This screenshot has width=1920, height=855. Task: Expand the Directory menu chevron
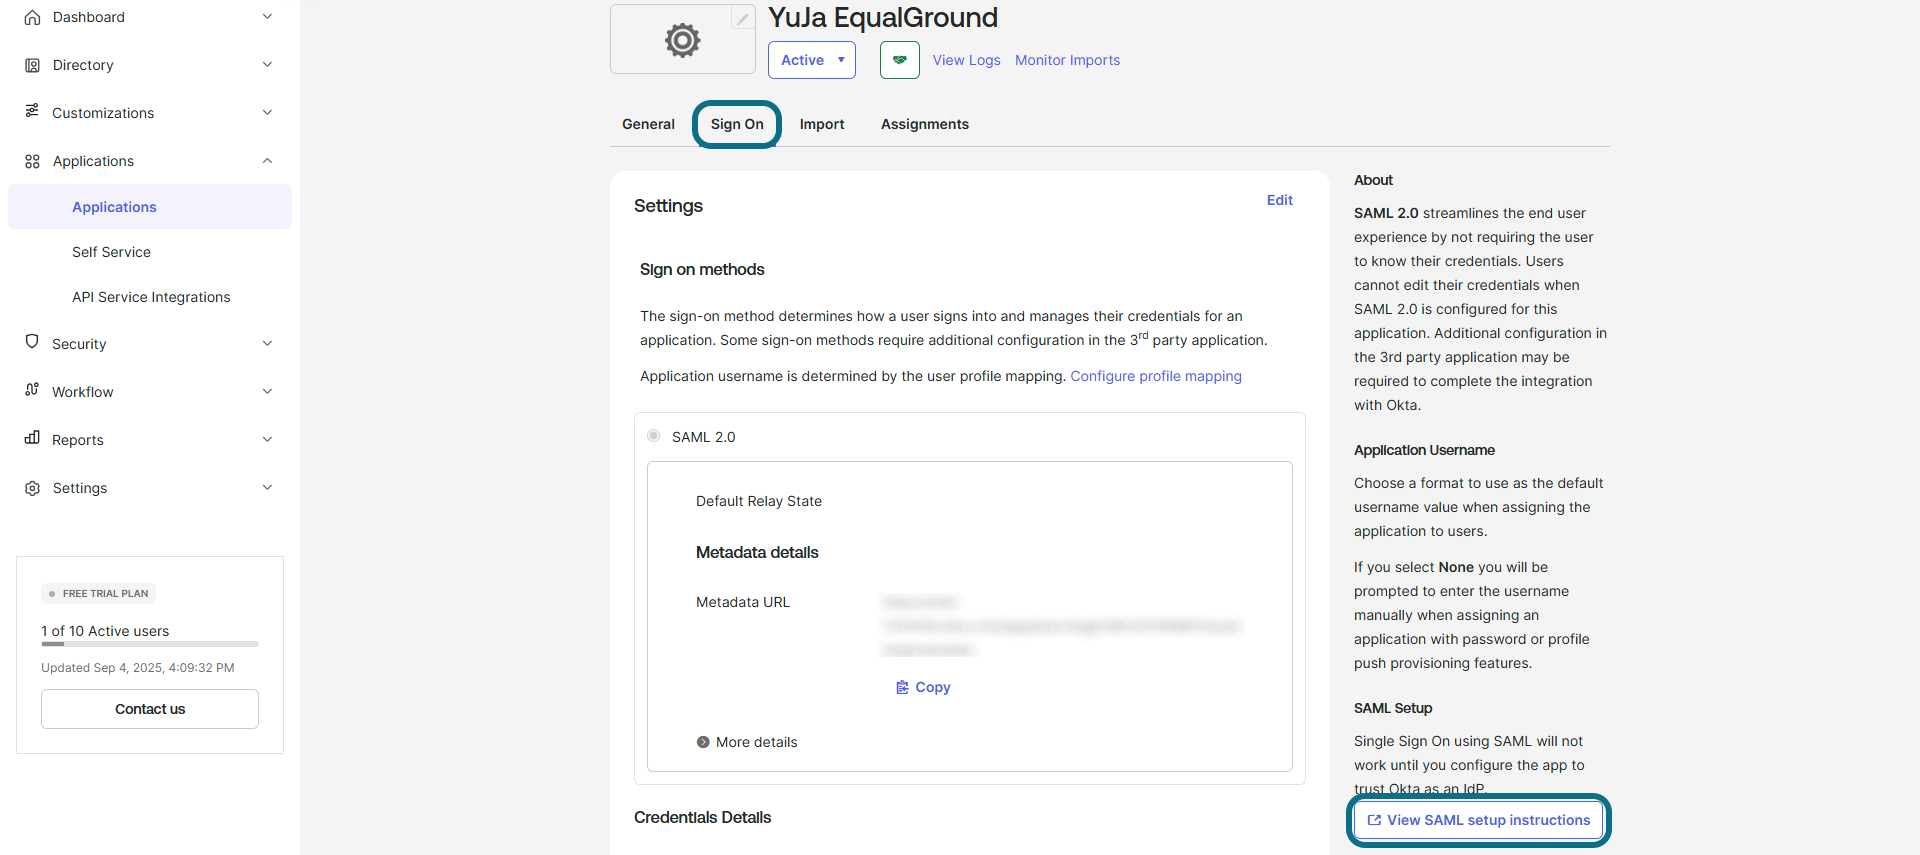pyautogui.click(x=267, y=65)
